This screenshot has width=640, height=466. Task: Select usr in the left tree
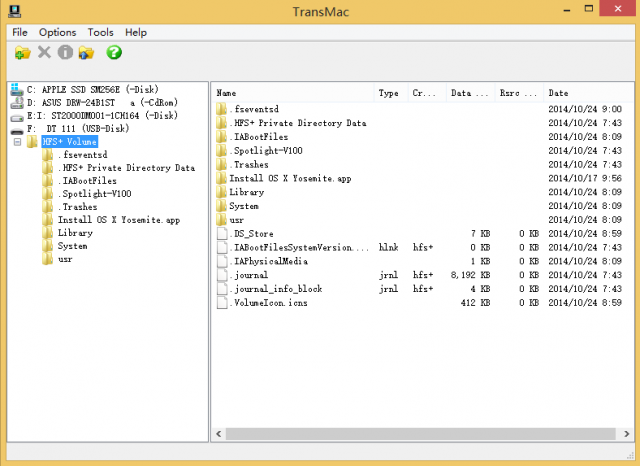(65, 259)
